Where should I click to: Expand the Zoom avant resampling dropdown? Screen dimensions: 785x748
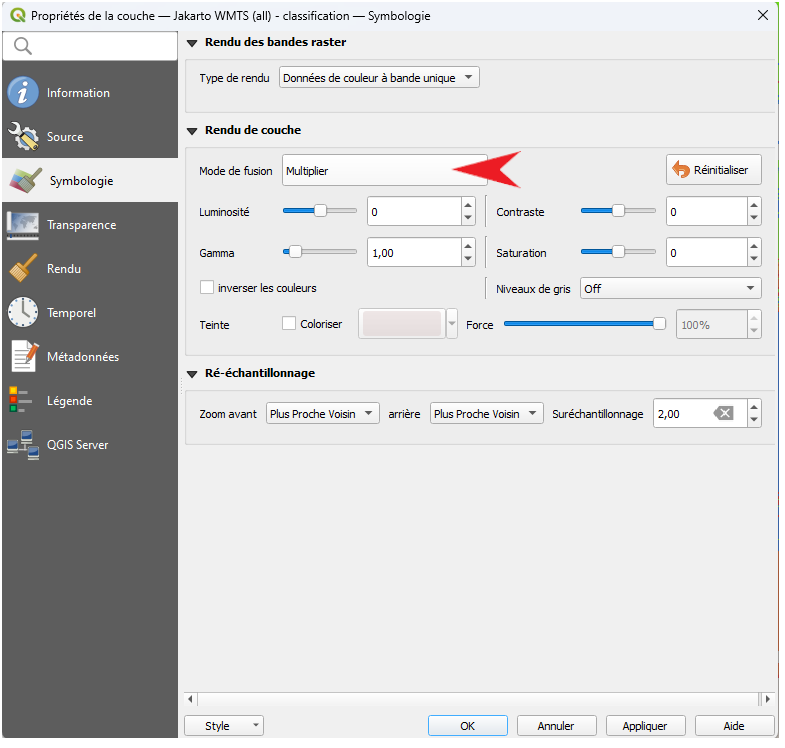pos(323,414)
